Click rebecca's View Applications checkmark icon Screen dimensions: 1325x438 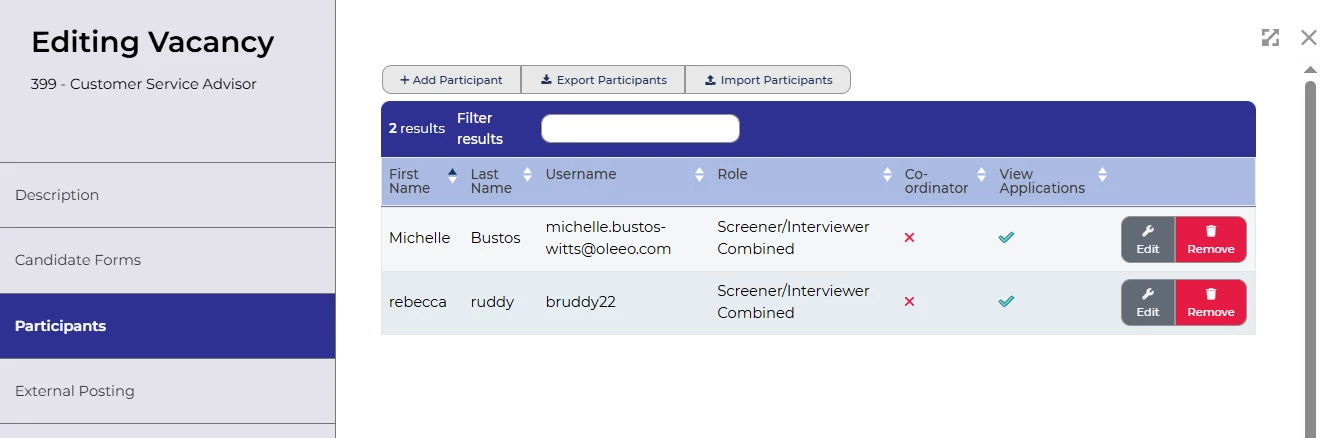1006,301
